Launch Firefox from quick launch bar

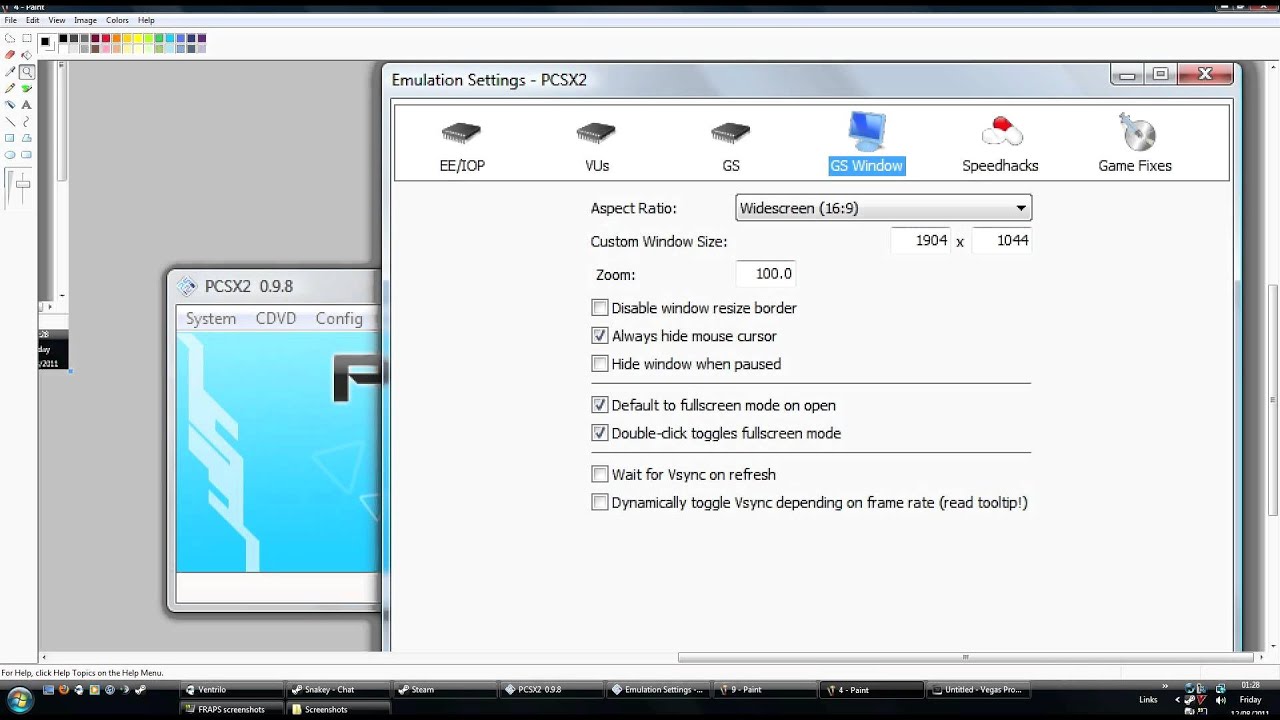point(63,690)
